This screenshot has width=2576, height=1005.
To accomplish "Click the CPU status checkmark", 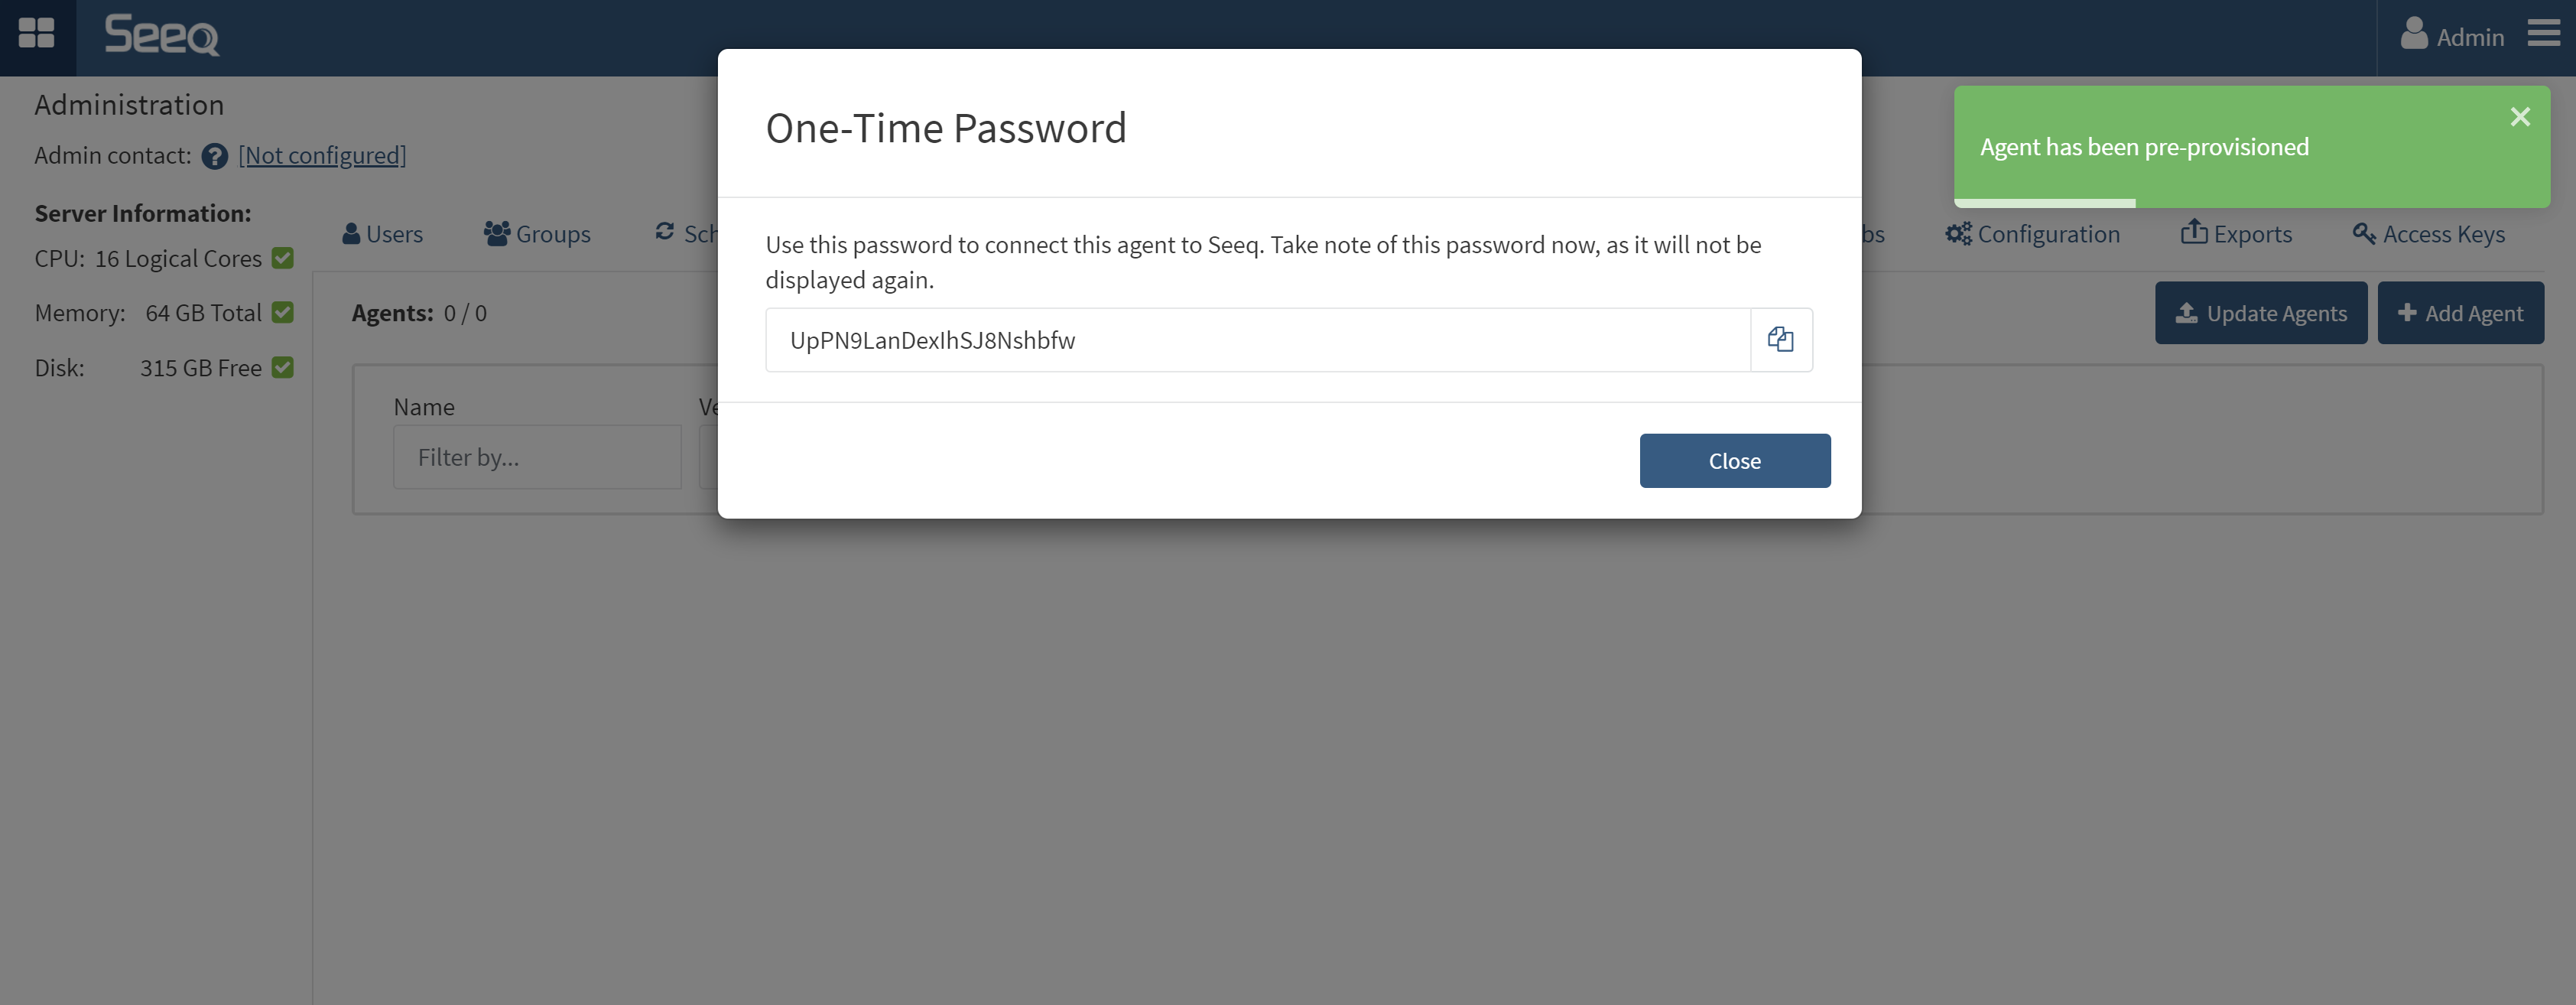I will (x=283, y=258).
